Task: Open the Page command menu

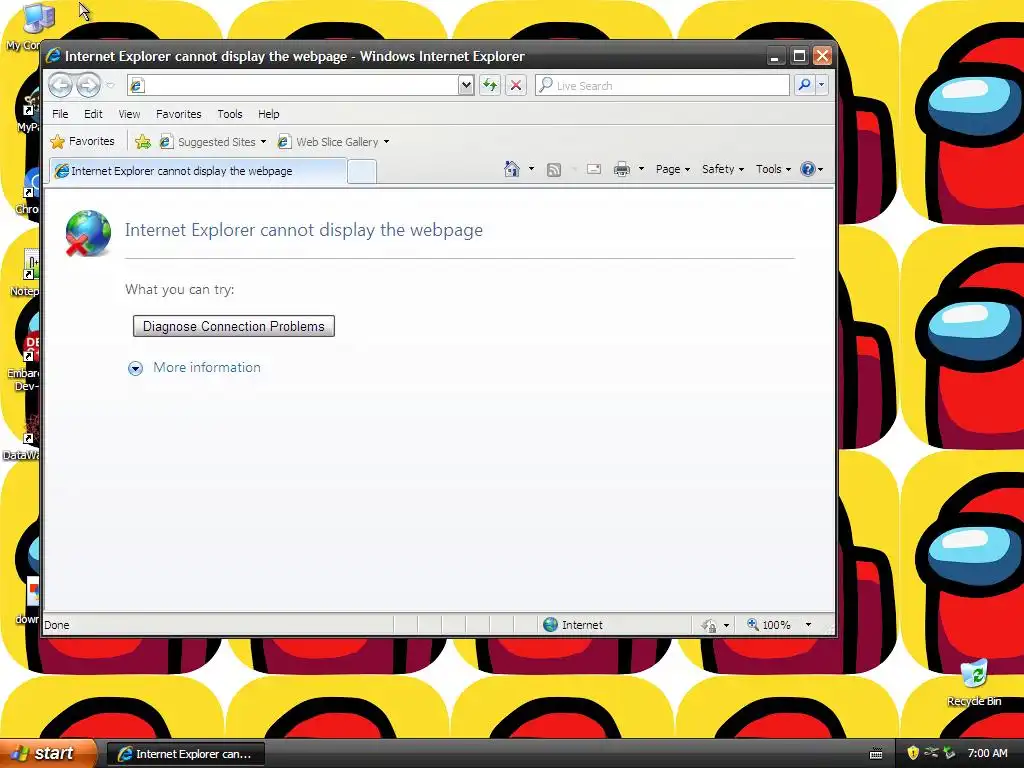Action: tap(673, 169)
